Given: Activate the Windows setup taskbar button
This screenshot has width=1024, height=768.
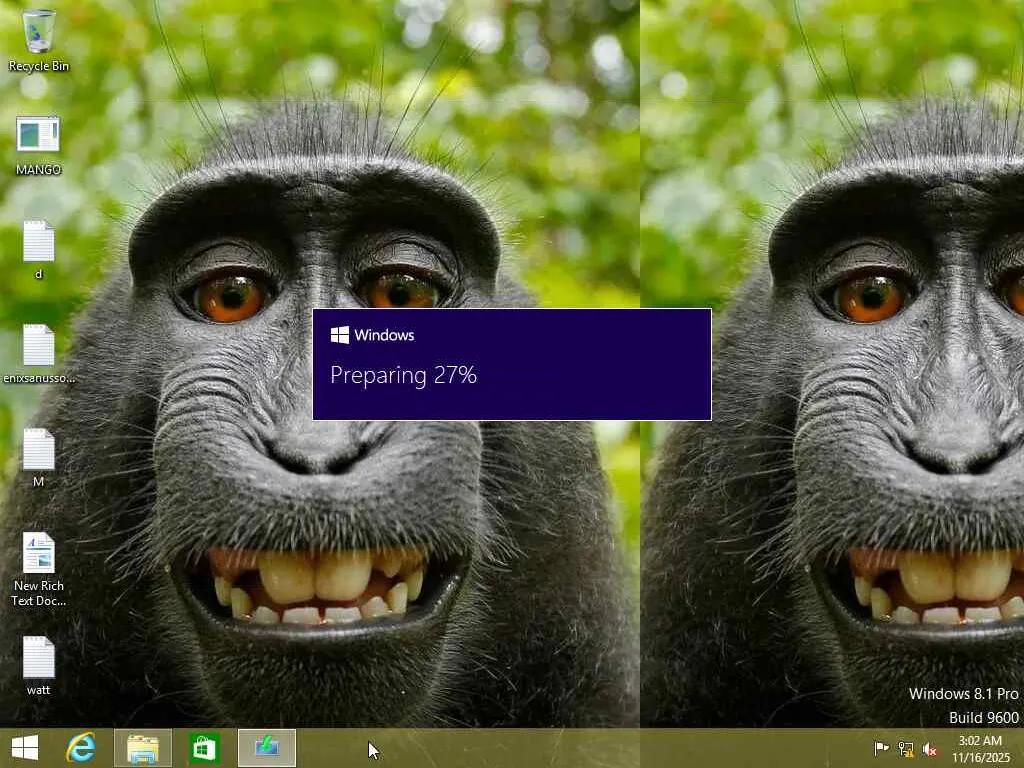Looking at the screenshot, I should click(267, 748).
